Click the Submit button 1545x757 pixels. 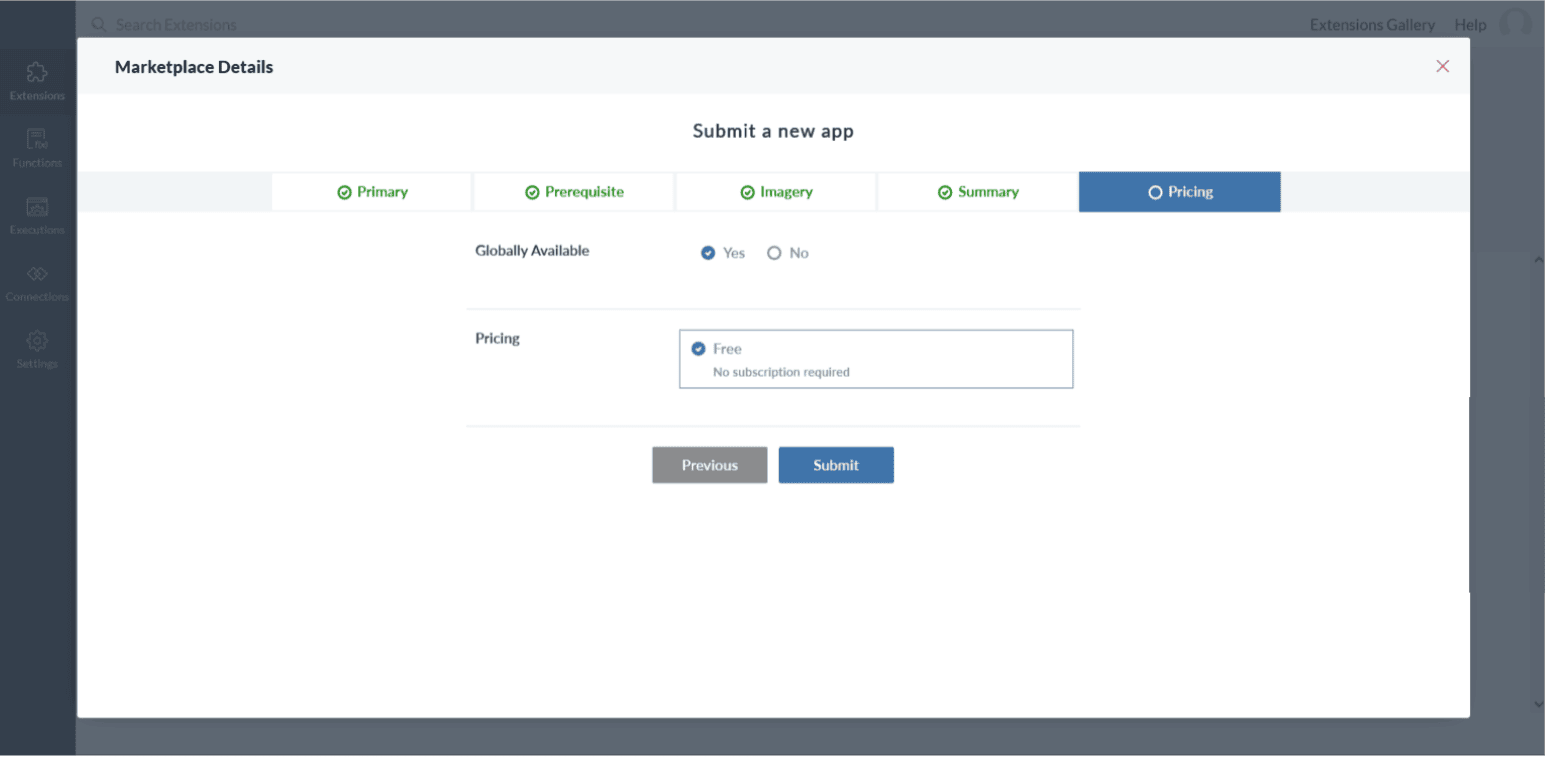[836, 464]
